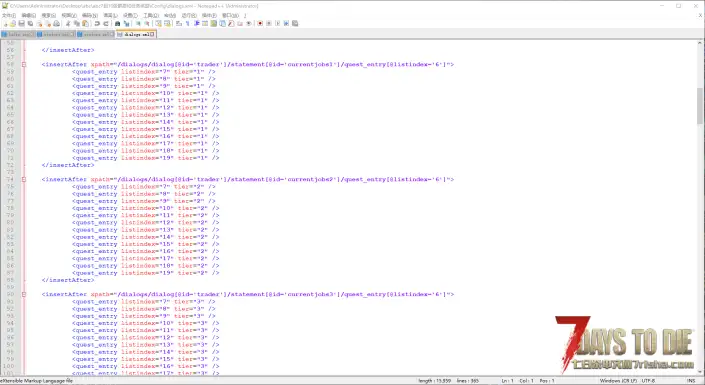
Task: Click the Open file toolbar icon
Action: (x=13, y=23)
